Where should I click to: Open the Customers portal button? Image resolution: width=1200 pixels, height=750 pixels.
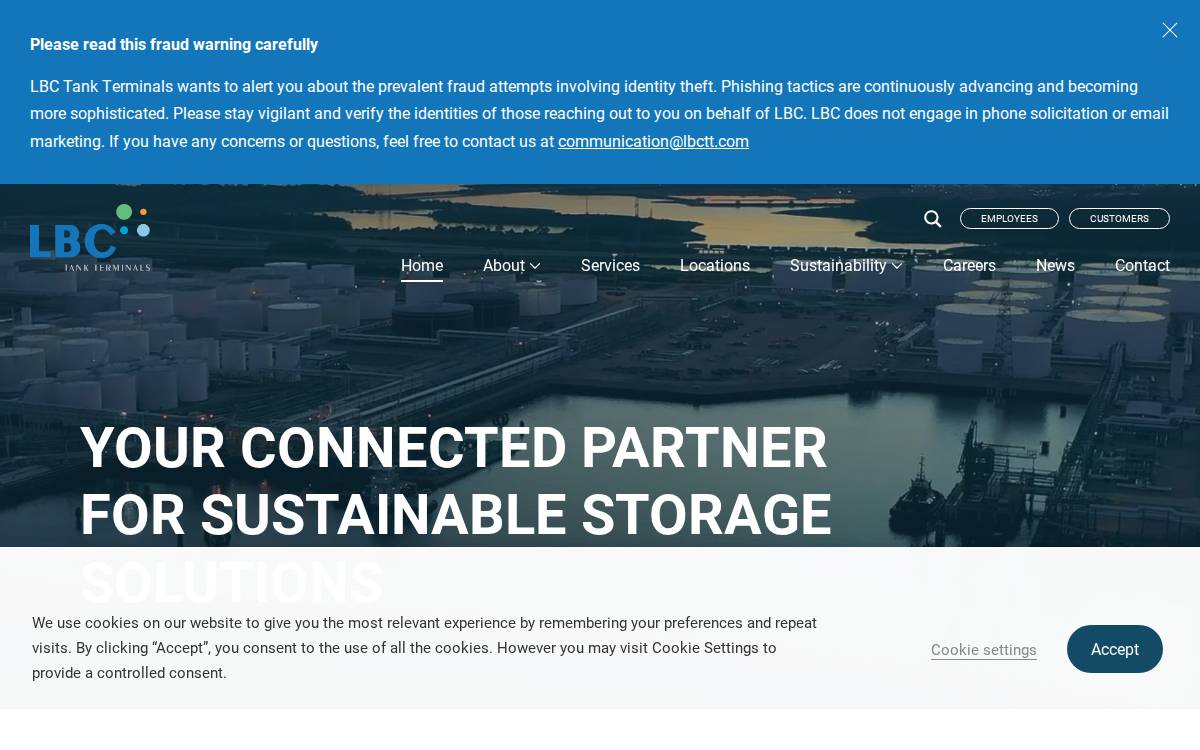point(1119,219)
